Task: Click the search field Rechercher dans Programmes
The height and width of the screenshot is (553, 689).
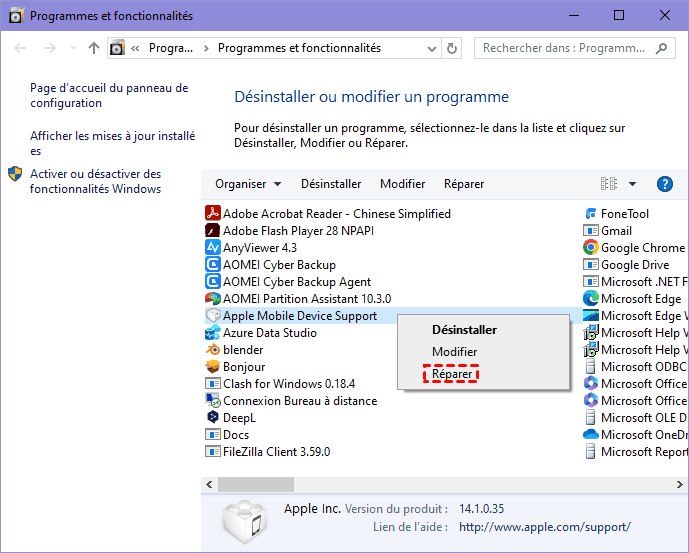Action: pyautogui.click(x=565, y=48)
